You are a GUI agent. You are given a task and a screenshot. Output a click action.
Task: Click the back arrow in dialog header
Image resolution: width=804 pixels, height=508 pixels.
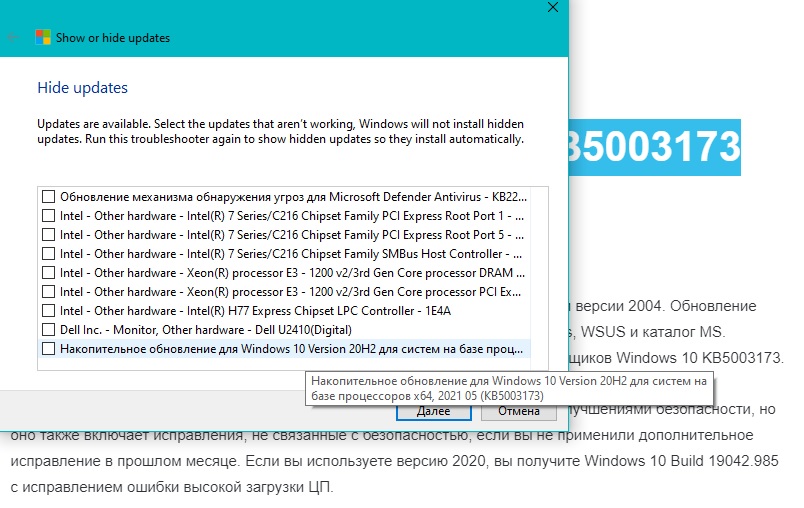click(x=13, y=37)
